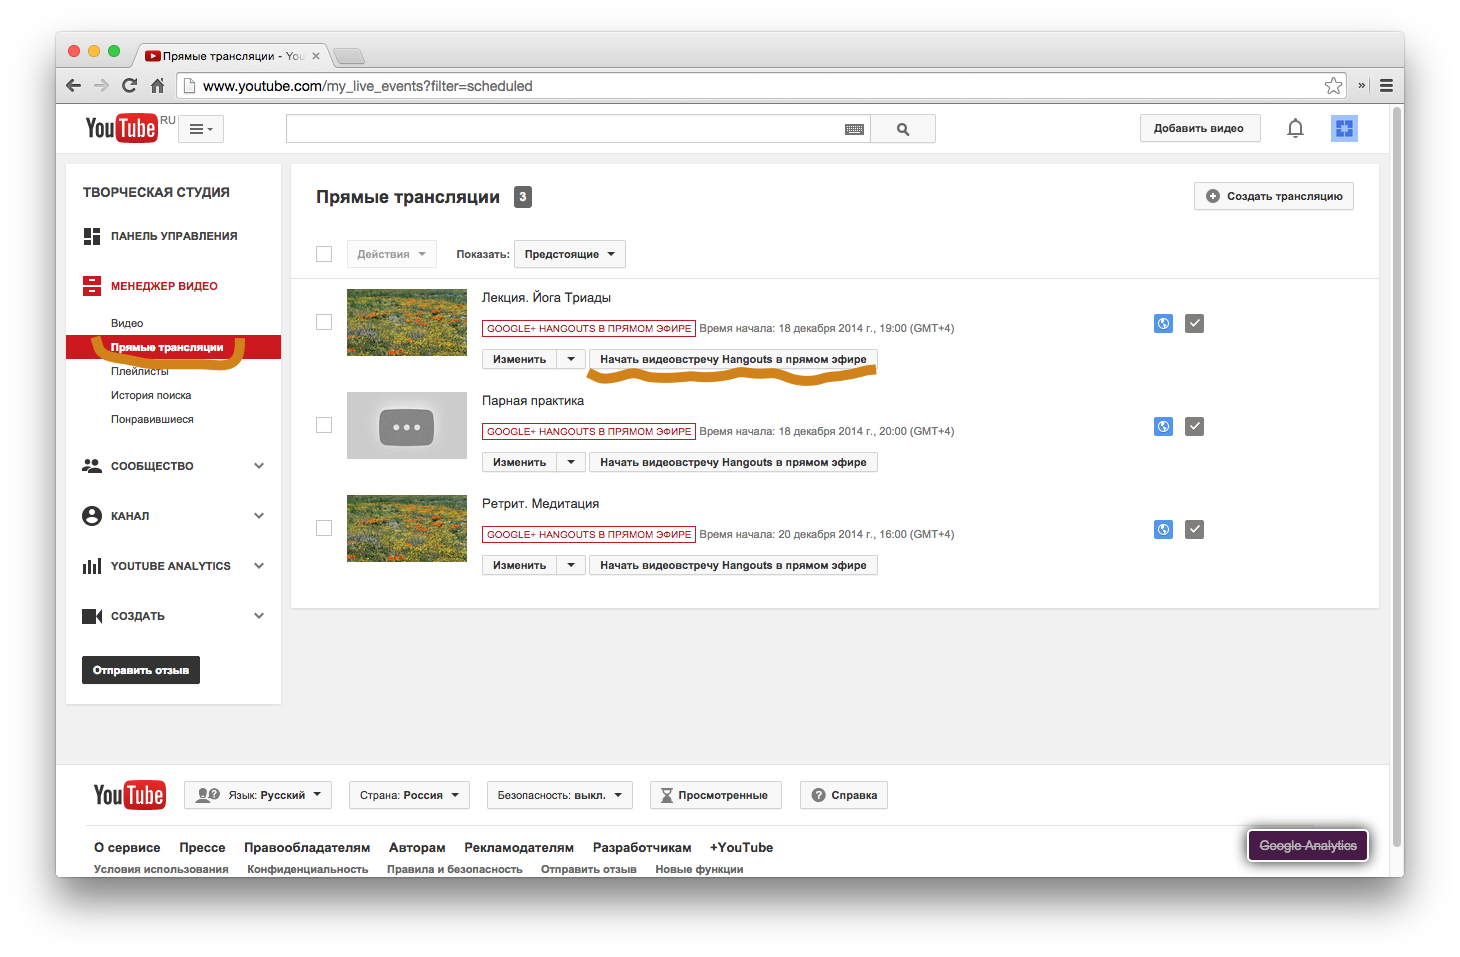
Task: Tick the checkbox for Лекция. Йога Триады
Action: tap(324, 322)
